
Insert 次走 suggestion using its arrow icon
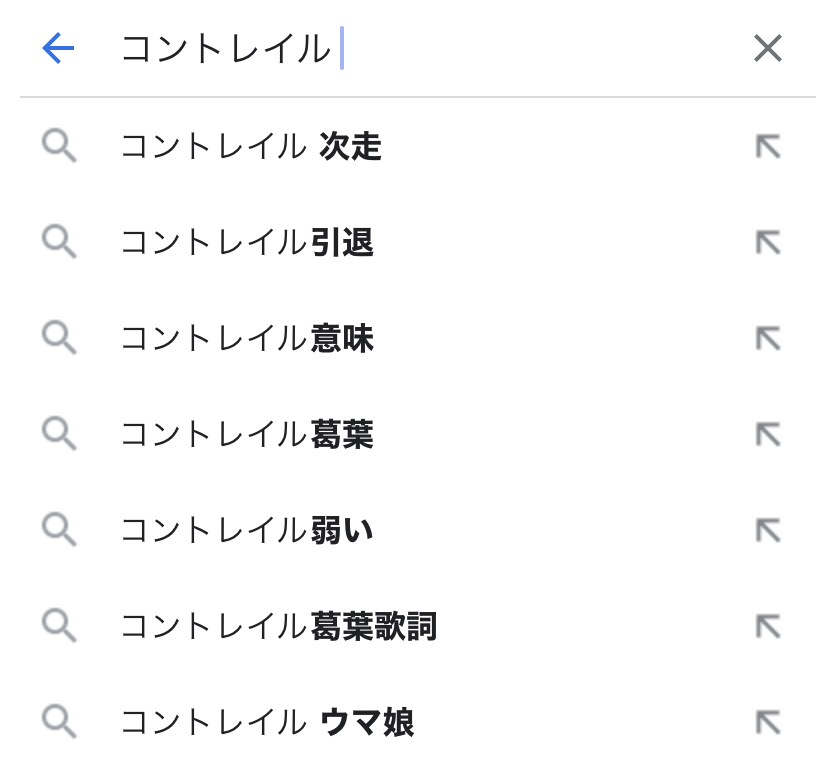[x=767, y=147]
